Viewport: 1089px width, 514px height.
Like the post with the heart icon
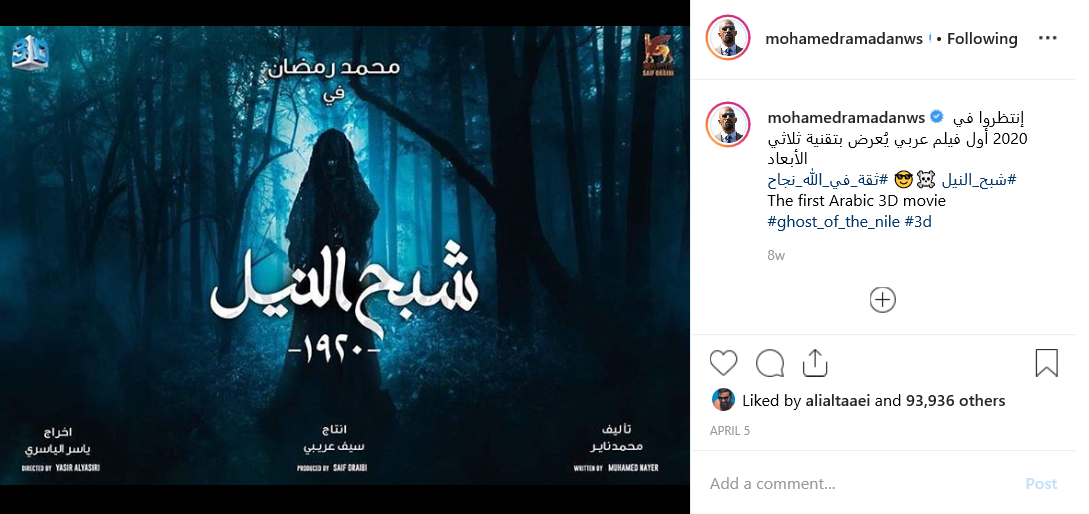[x=723, y=363]
